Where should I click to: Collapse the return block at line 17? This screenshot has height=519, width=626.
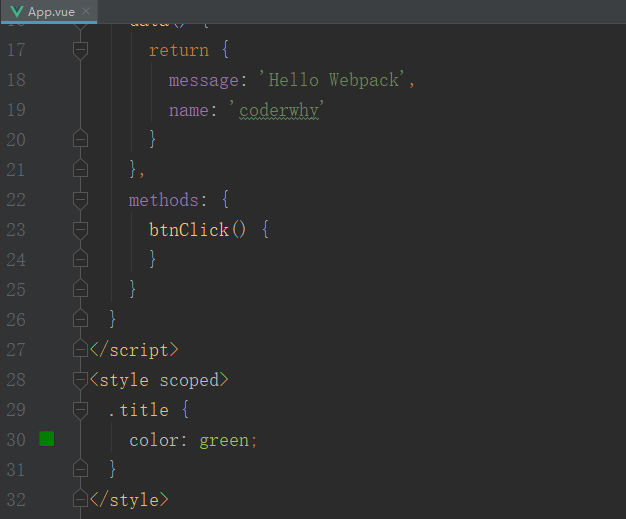[80, 50]
